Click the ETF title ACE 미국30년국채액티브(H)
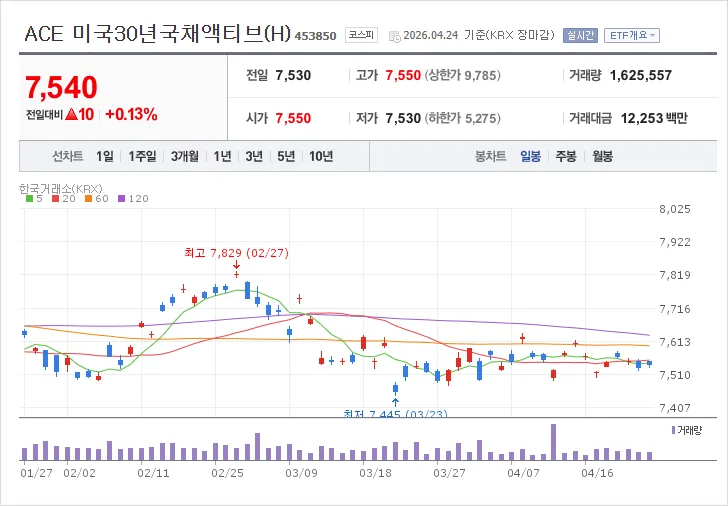Screen dimensions: 728x506 tap(157, 34)
